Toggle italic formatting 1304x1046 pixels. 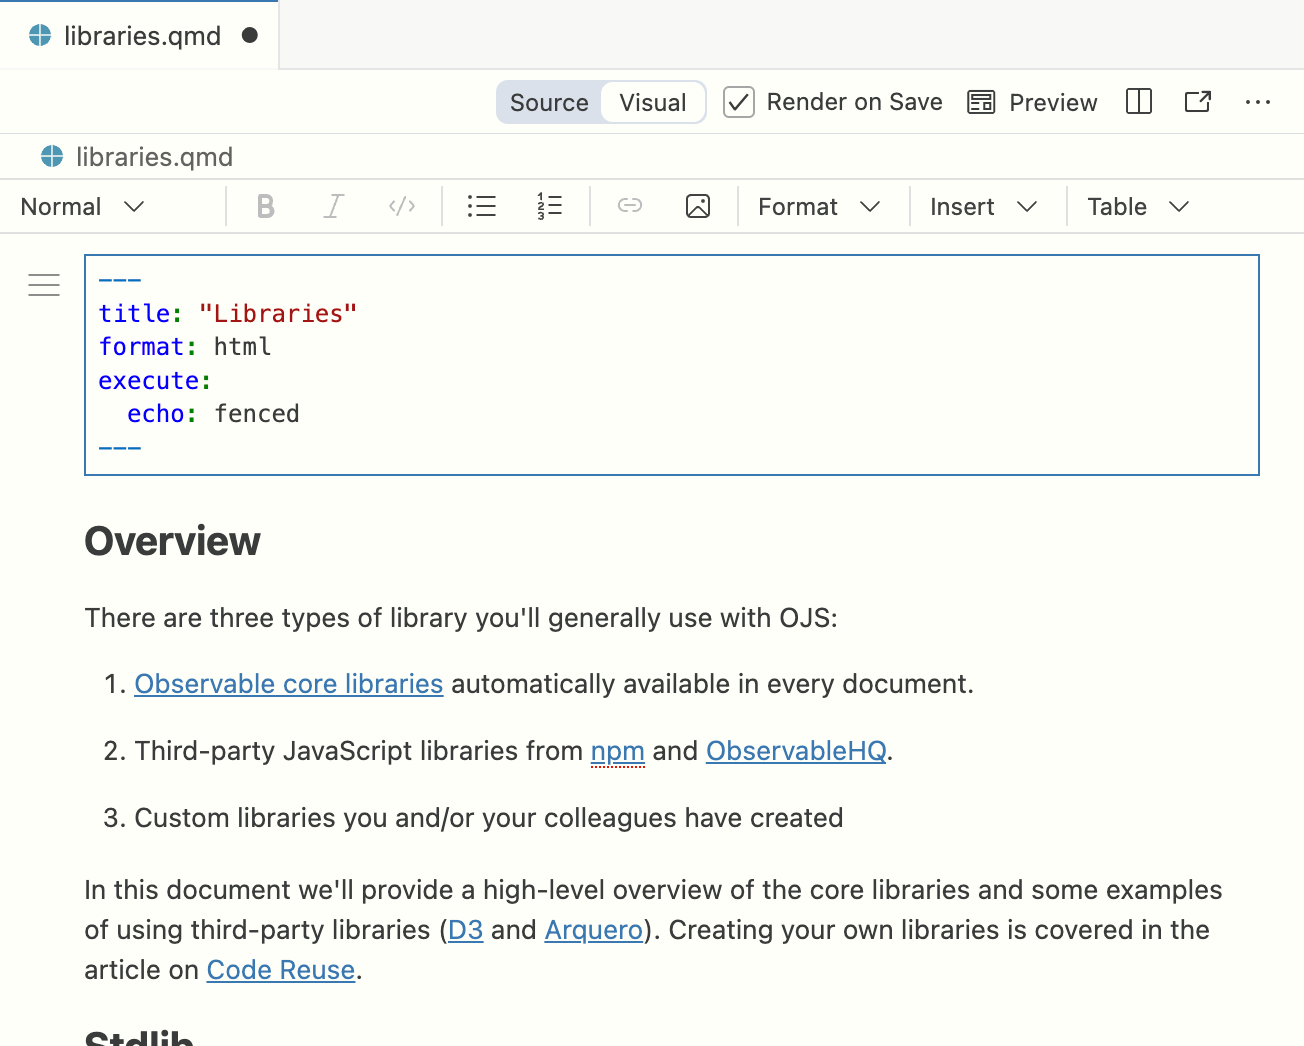[x=333, y=206]
